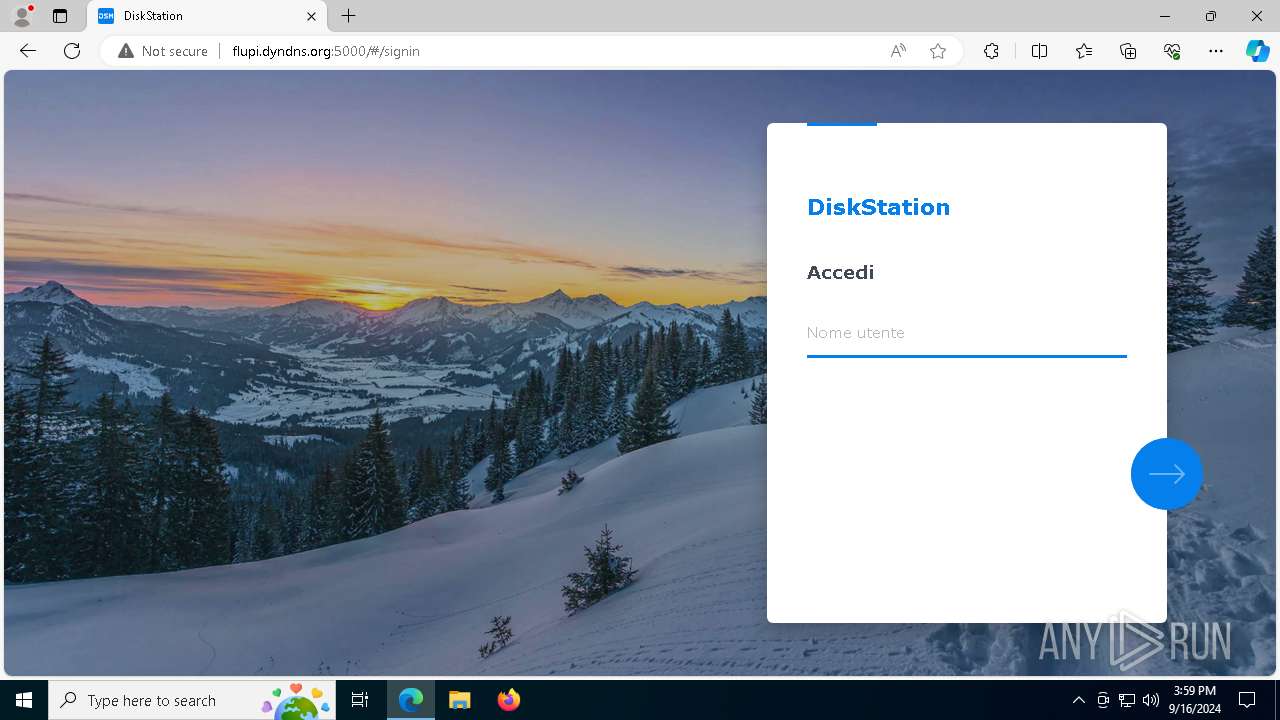Viewport: 1280px width, 720px height.
Task: Open network tray icon
Action: [1127, 700]
